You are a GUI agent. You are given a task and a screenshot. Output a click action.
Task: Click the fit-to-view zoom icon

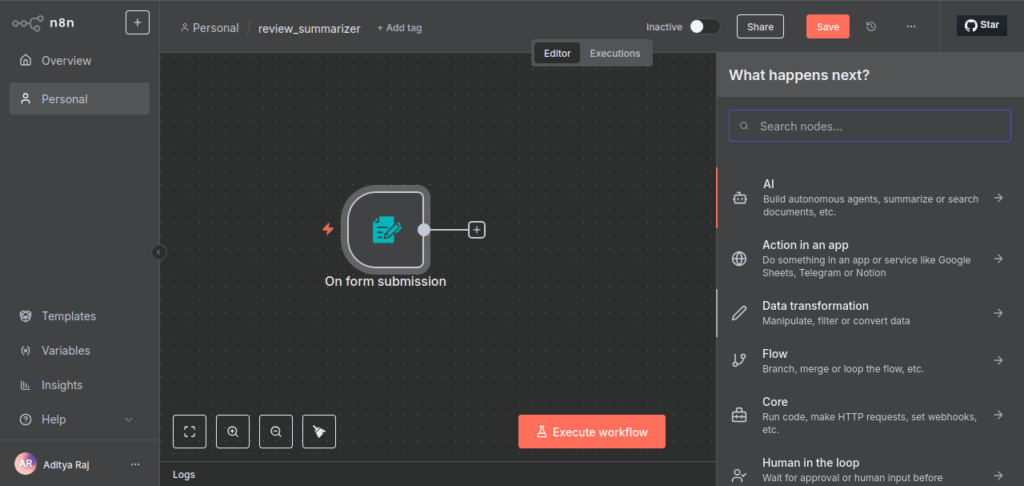[189, 431]
